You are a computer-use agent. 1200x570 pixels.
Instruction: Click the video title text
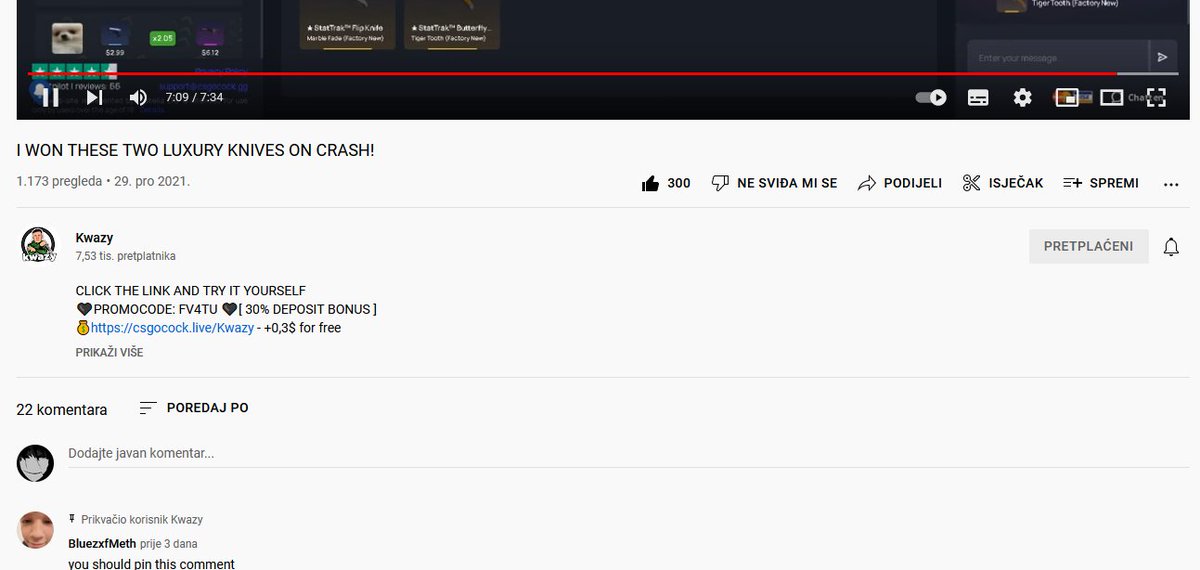pyautogui.click(x=195, y=150)
